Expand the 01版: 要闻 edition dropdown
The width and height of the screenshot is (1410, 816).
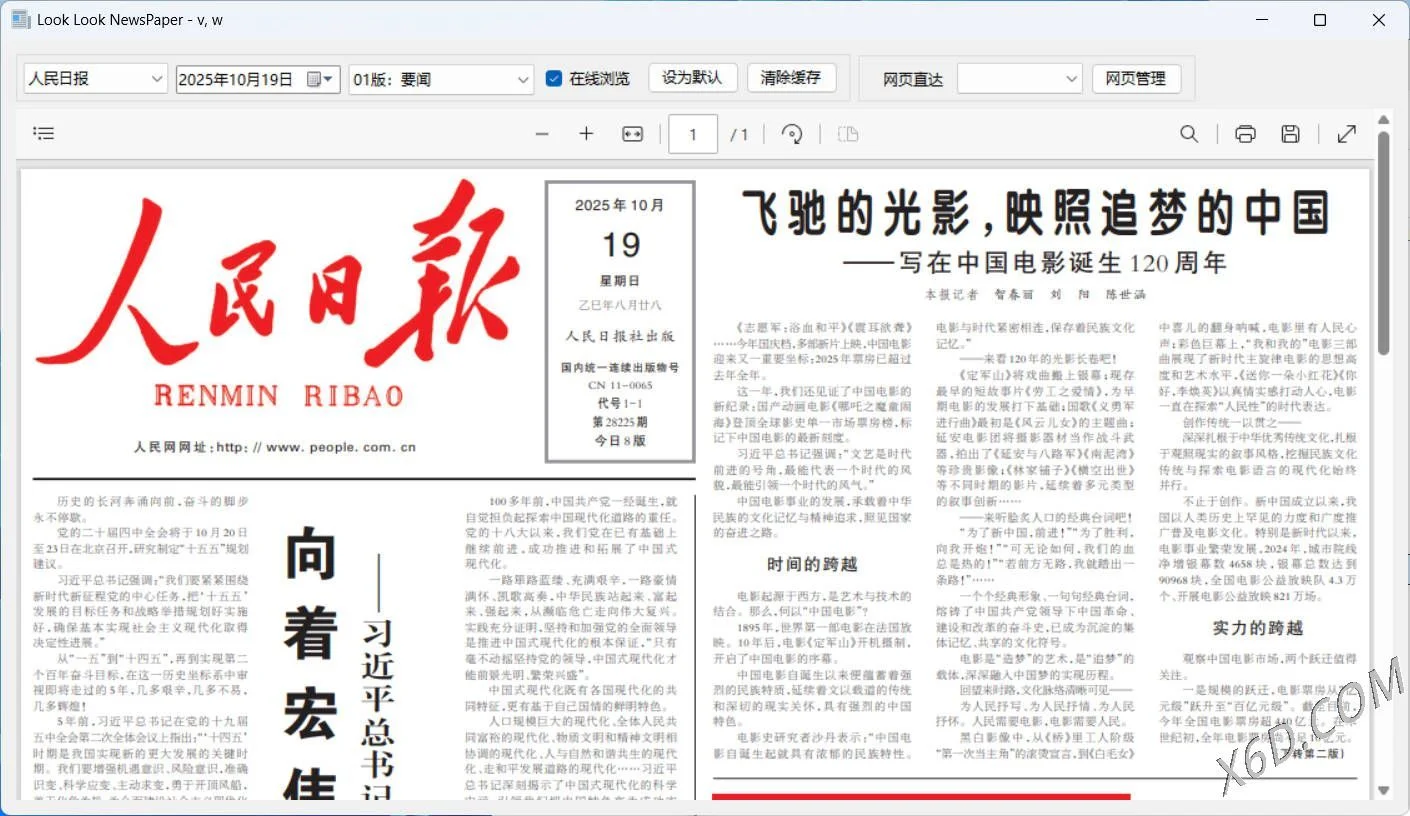pos(522,79)
